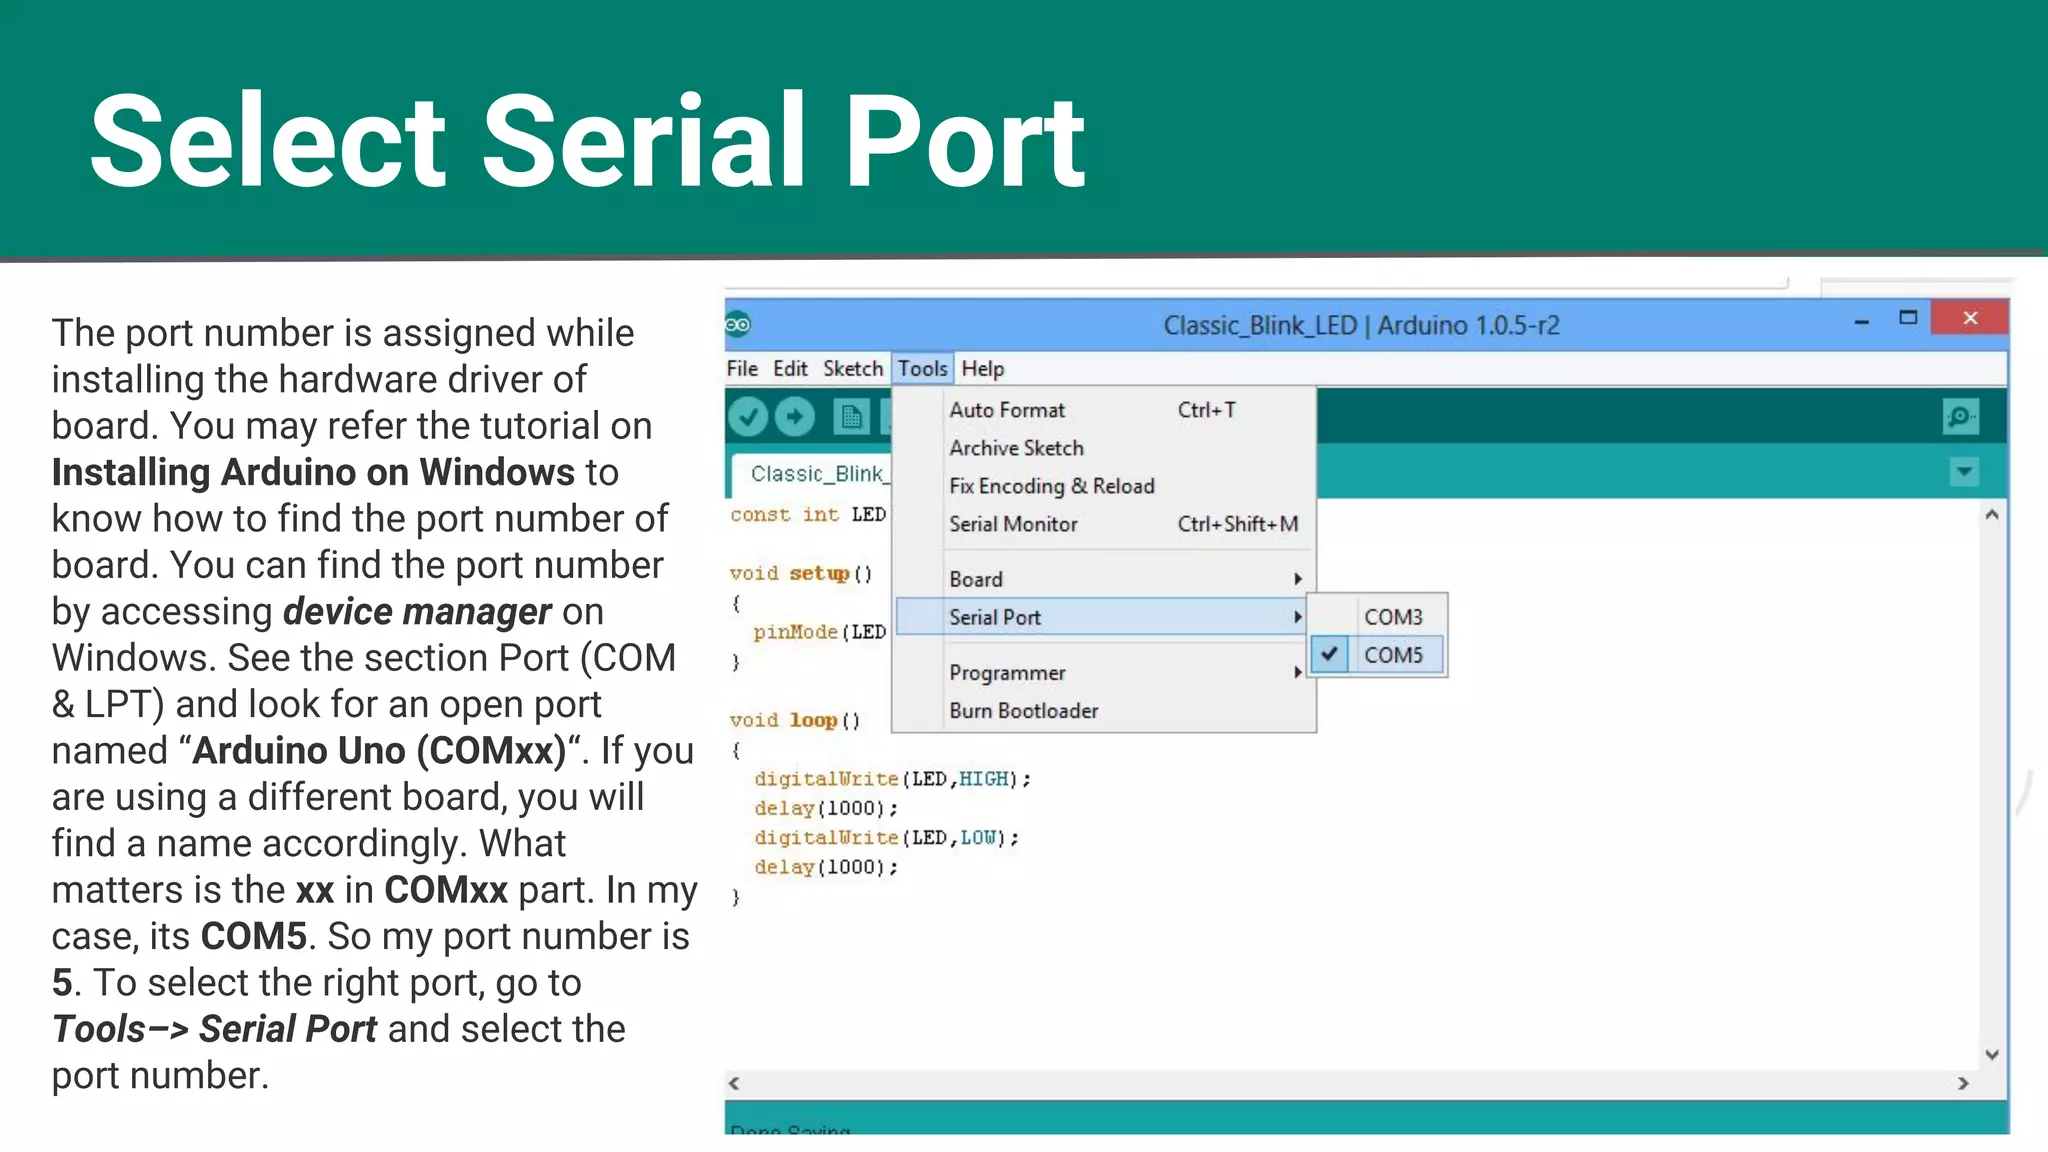2048x1152 pixels.
Task: Click the Serial Port menu entry
Action: [995, 617]
